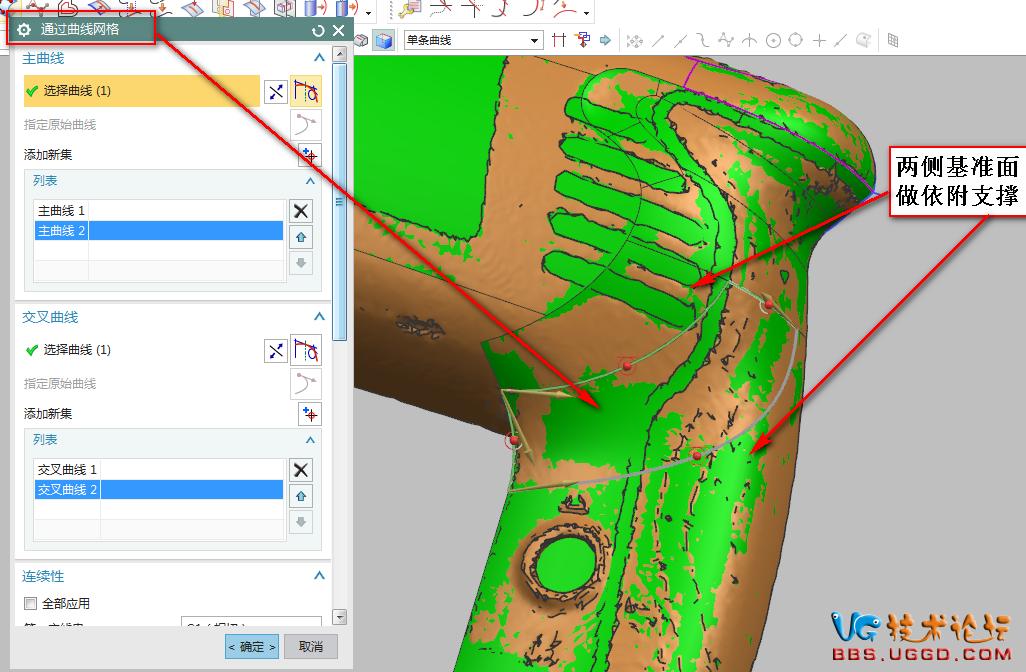Click reverse direction icon in 交叉曲线 section
This screenshot has height=672, width=1026.
pos(275,351)
